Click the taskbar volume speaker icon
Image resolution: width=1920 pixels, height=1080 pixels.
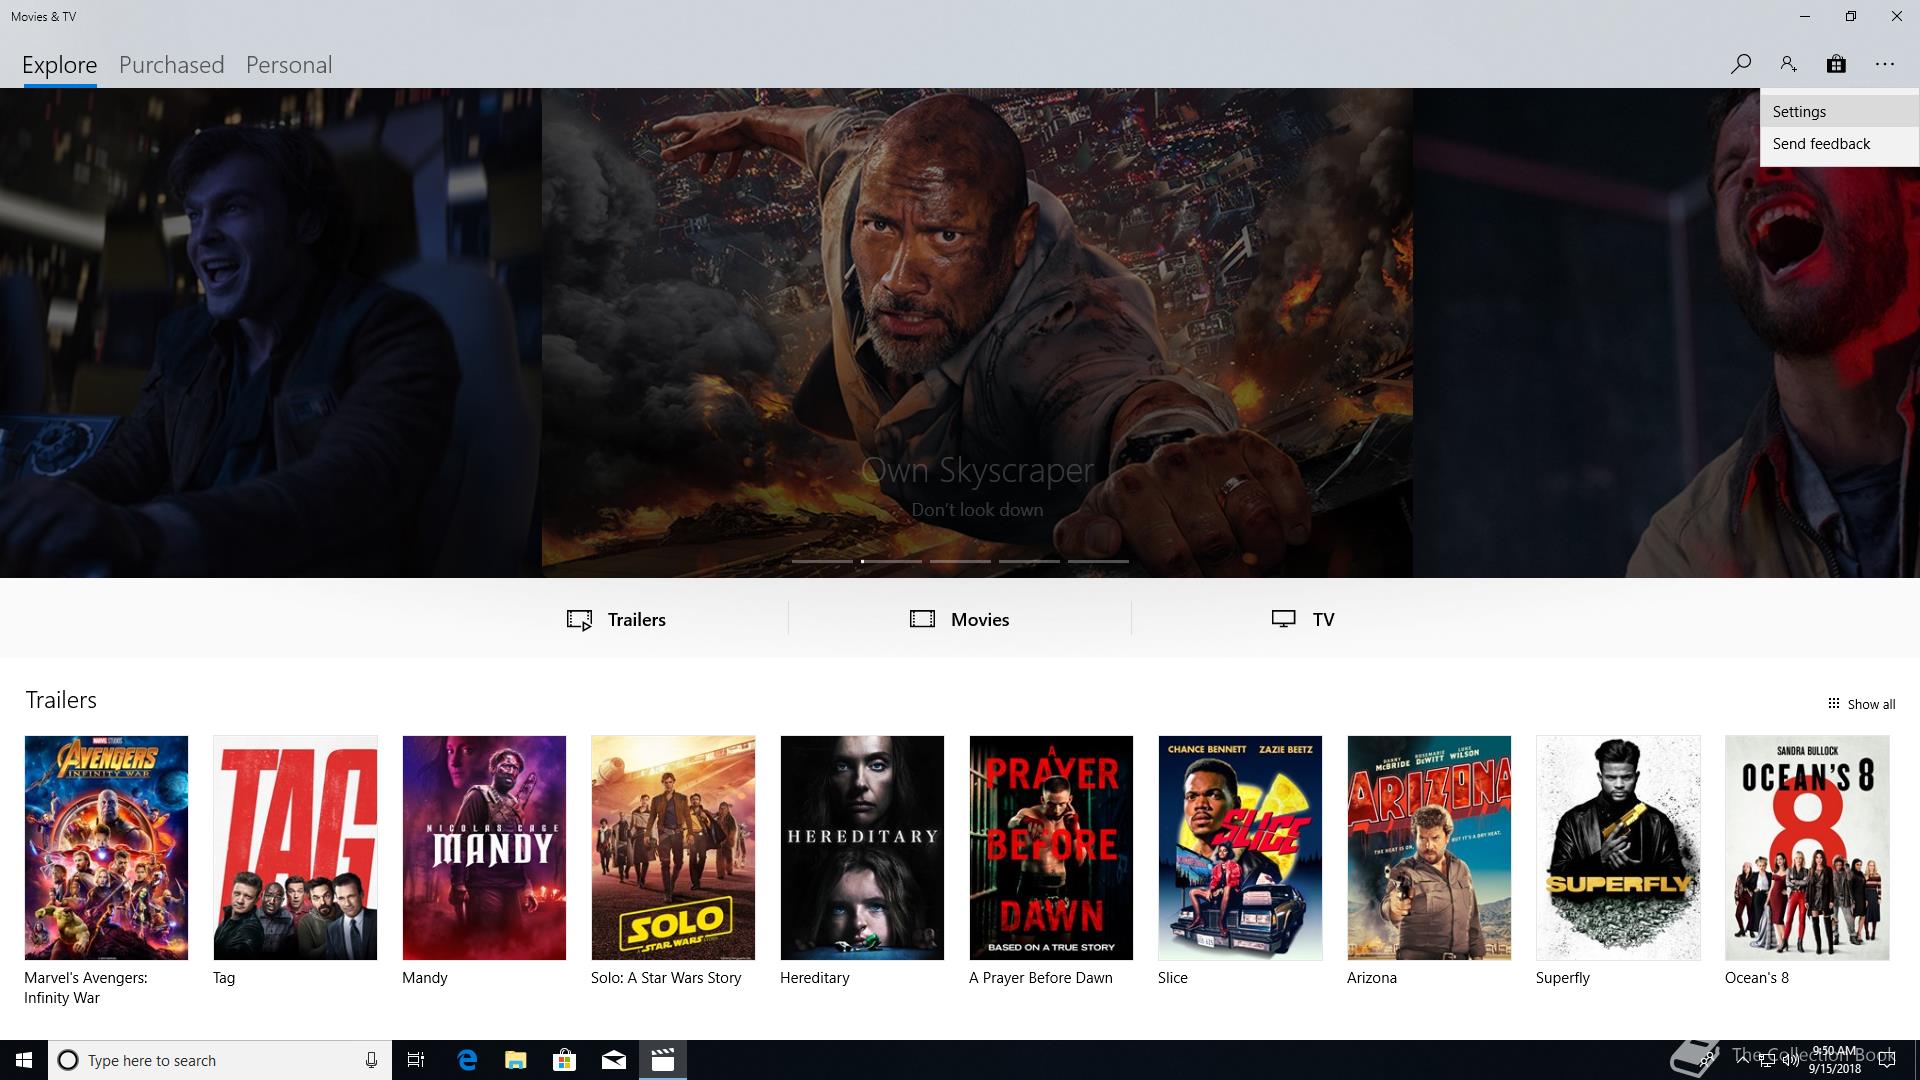(1790, 1060)
